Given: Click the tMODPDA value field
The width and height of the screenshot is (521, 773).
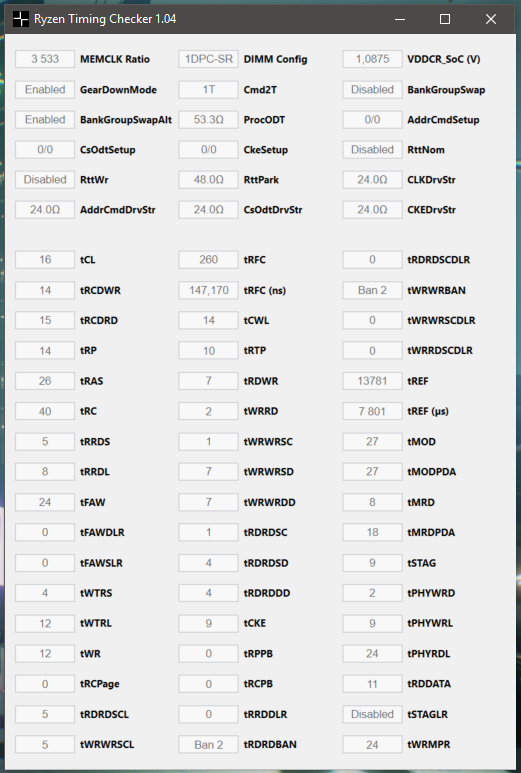Looking at the screenshot, I should pyautogui.click(x=372, y=472).
